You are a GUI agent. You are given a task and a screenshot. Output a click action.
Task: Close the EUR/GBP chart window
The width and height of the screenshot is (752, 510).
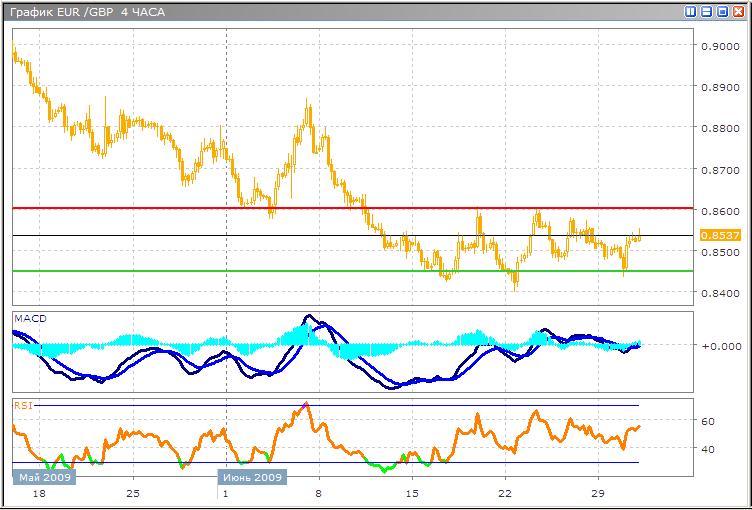tap(738, 11)
